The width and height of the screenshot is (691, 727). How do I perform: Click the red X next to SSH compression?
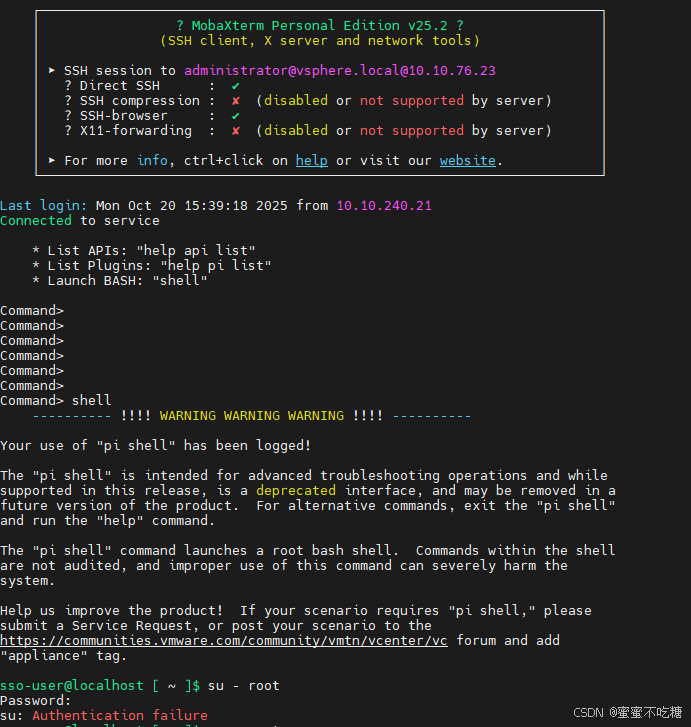tap(236, 101)
